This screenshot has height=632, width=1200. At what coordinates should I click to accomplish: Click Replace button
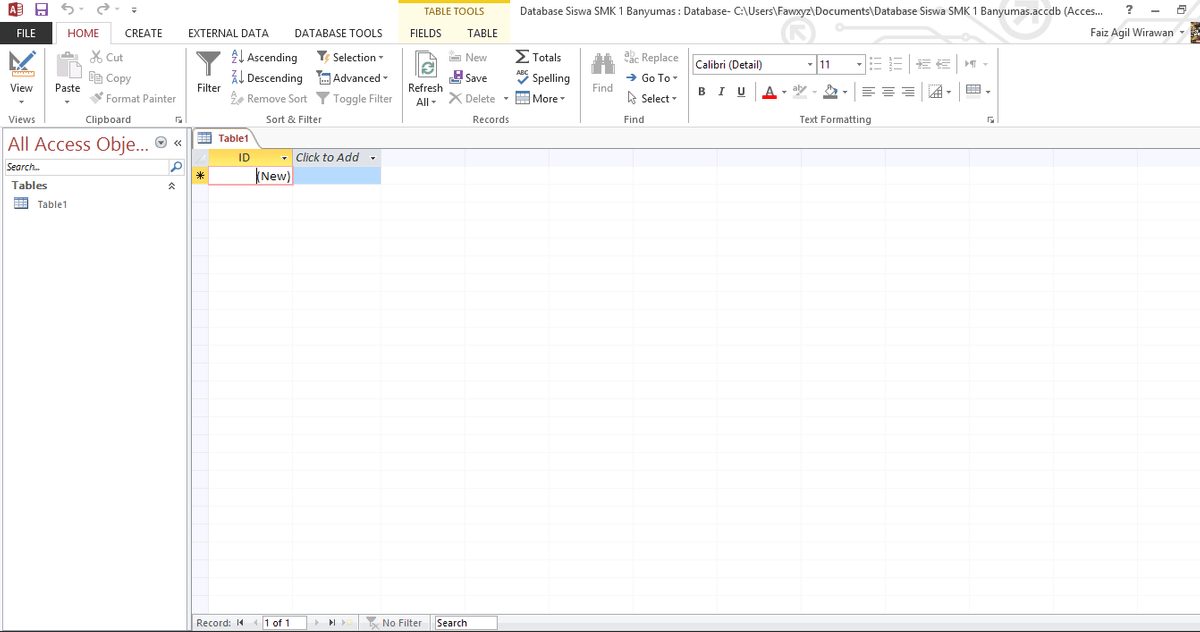click(x=651, y=58)
